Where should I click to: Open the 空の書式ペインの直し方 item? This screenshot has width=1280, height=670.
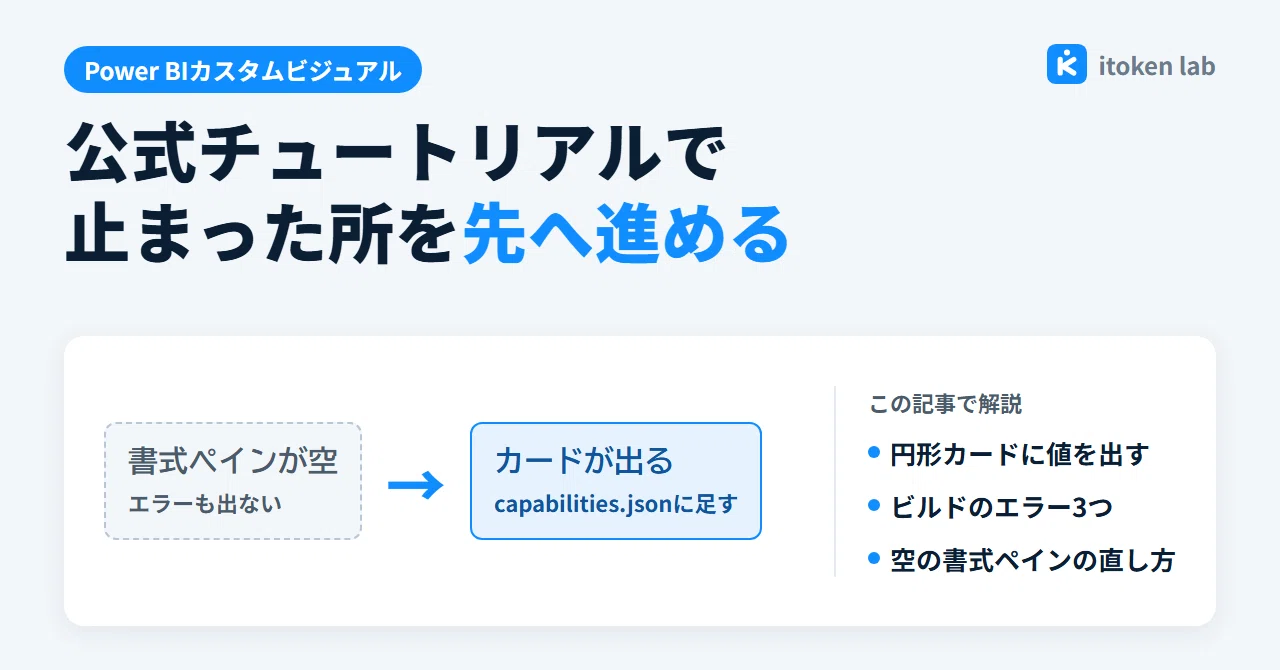[1032, 560]
